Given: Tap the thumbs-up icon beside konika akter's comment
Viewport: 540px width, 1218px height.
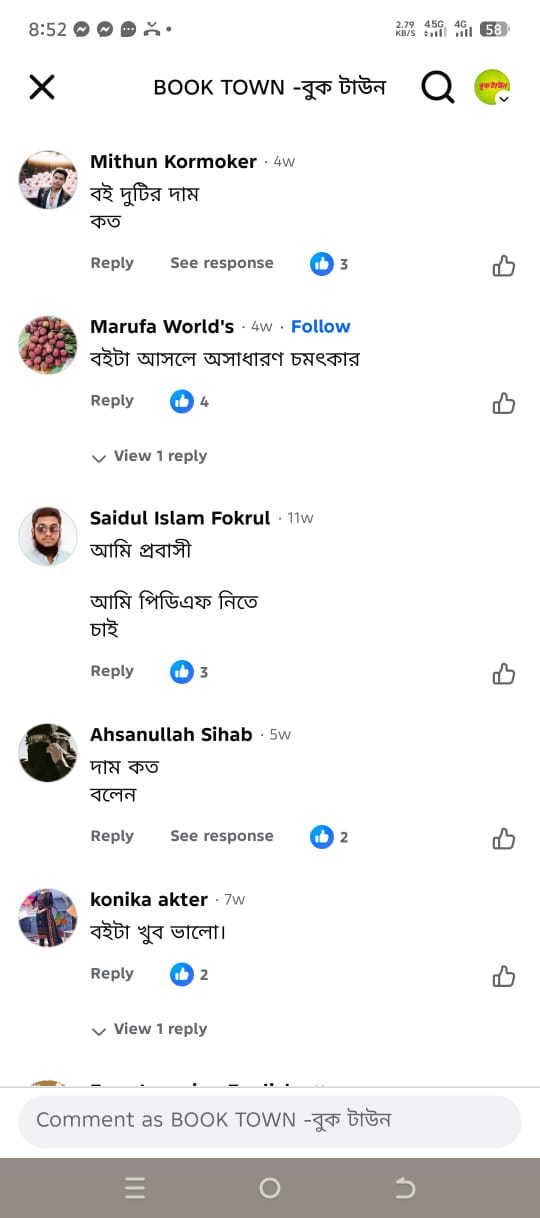Looking at the screenshot, I should (504, 976).
